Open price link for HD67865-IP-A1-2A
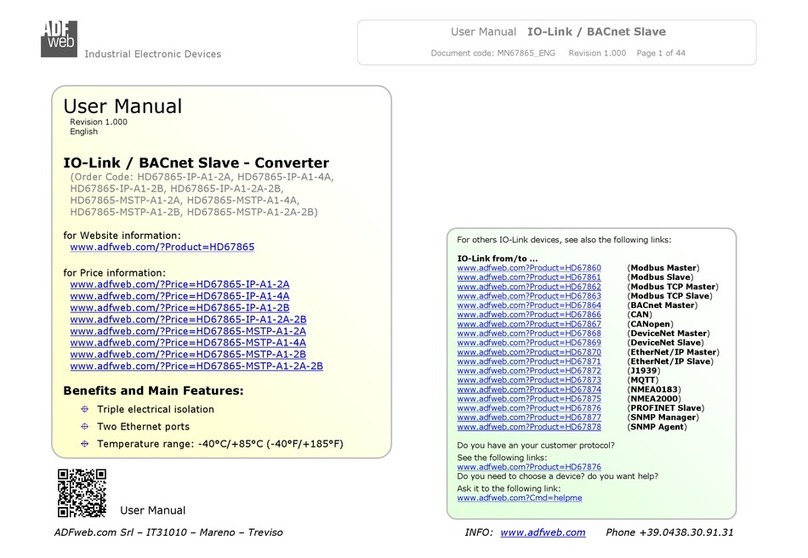This screenshot has height=558, width=808. coord(180,284)
